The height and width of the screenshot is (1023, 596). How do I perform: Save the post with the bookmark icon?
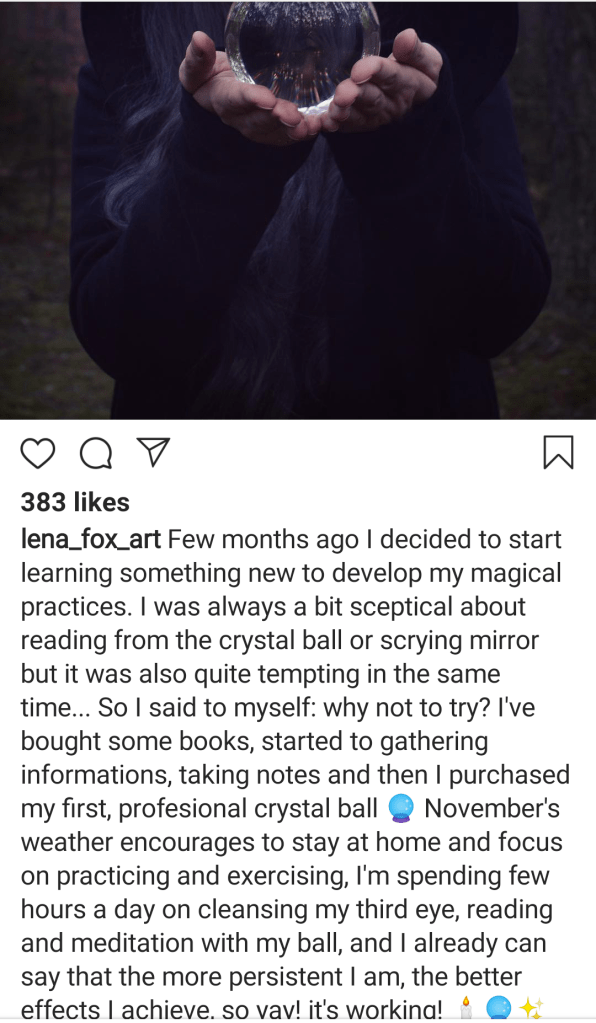[559, 452]
